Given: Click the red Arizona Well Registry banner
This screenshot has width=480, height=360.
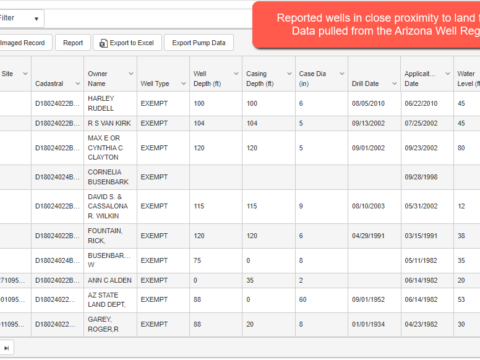Looking at the screenshot, I should [x=366, y=25].
